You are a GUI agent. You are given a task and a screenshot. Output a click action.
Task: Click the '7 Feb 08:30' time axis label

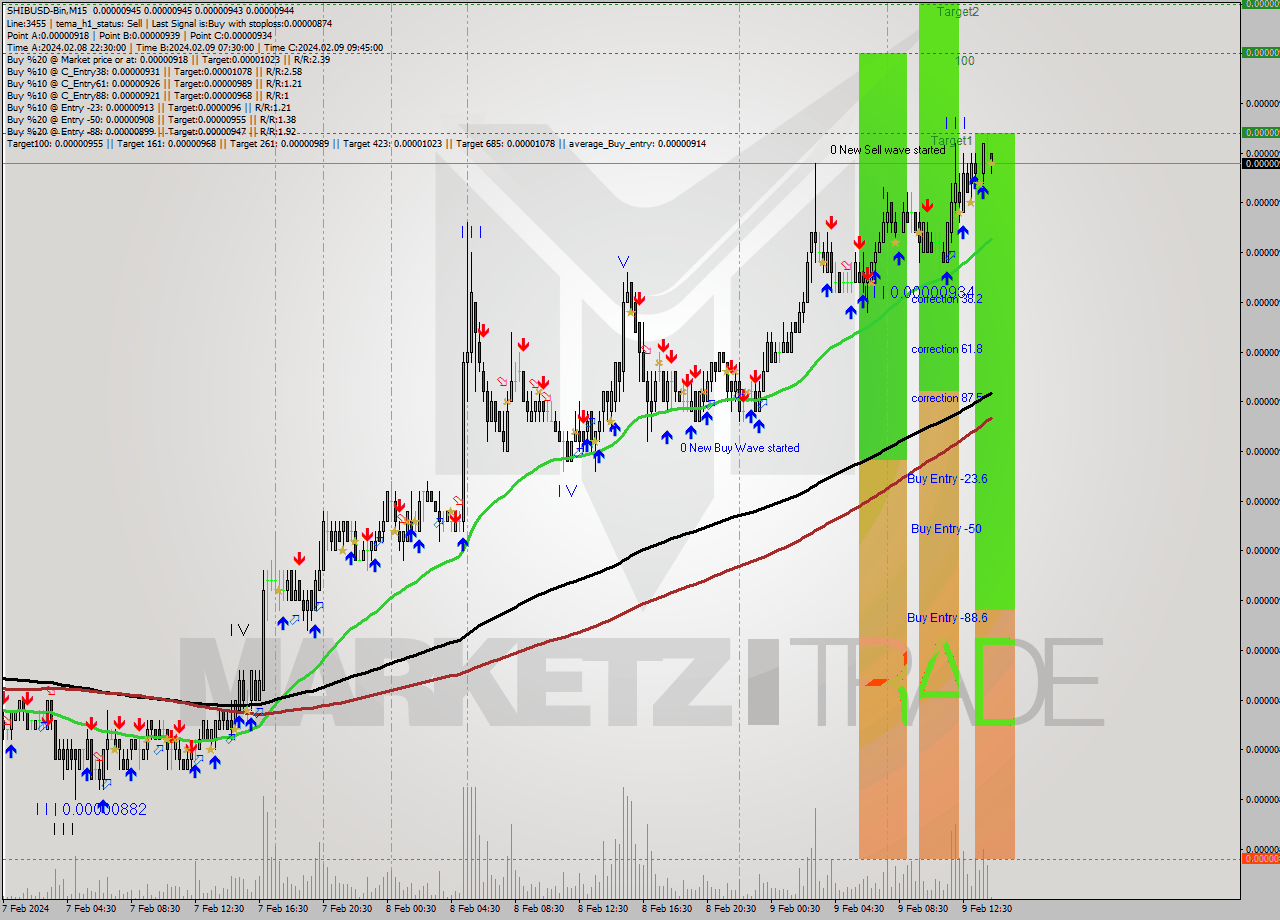(x=155, y=909)
